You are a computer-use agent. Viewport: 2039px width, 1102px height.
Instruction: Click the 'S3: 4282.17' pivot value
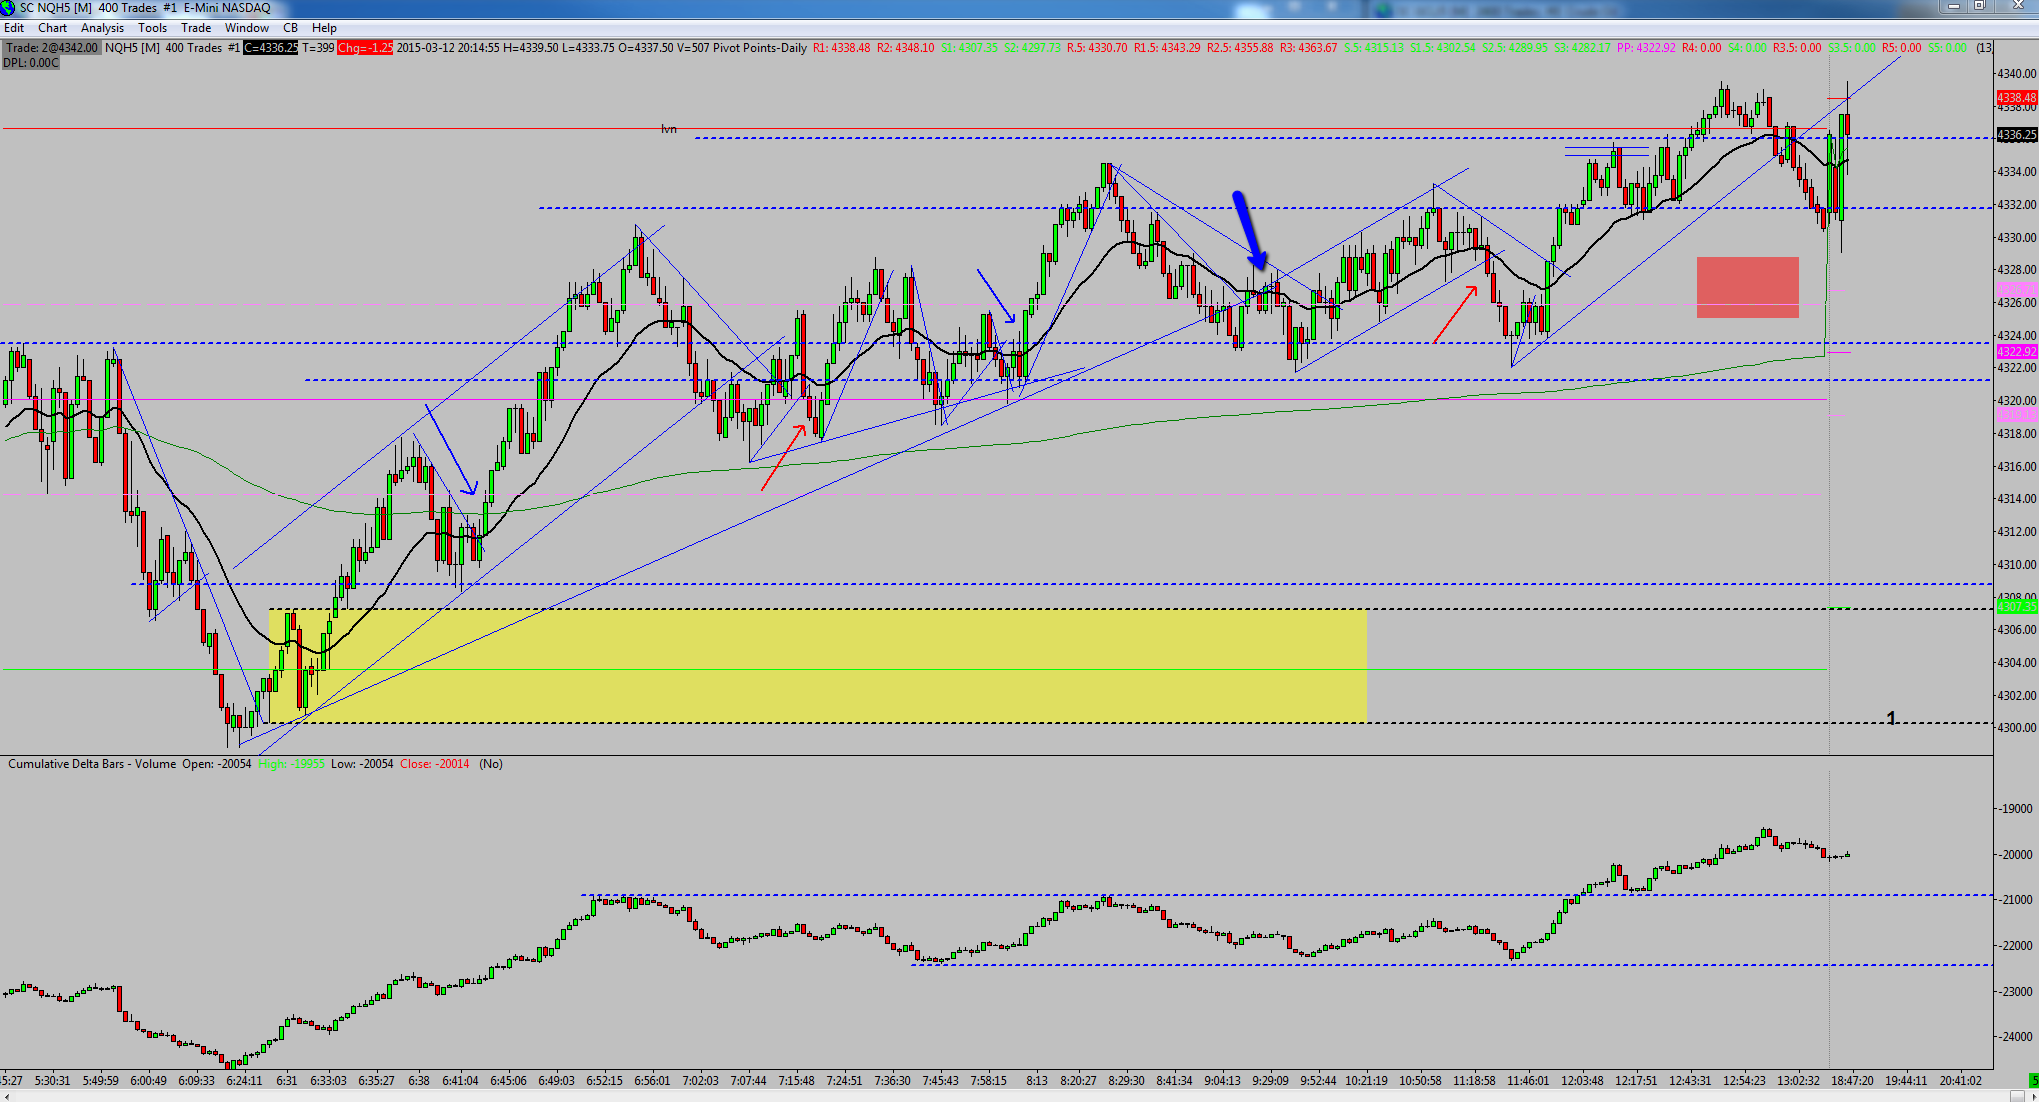pos(1583,48)
